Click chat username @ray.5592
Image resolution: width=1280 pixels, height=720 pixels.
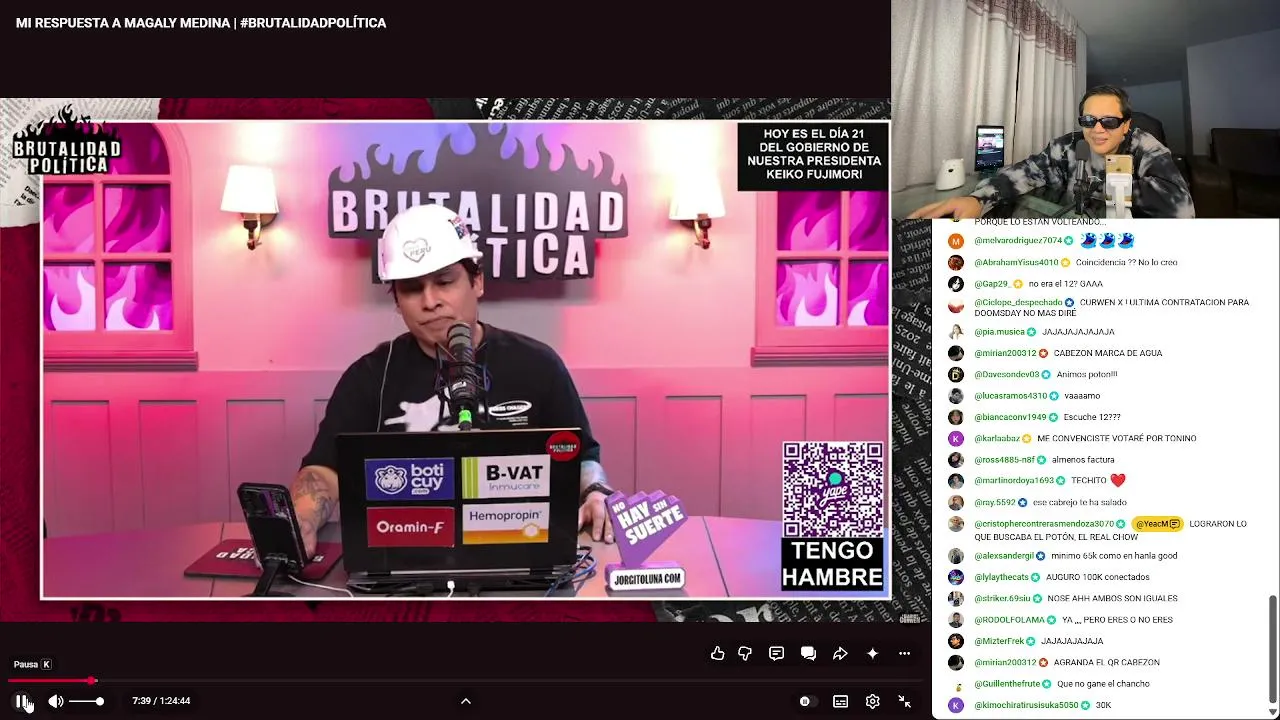(994, 503)
